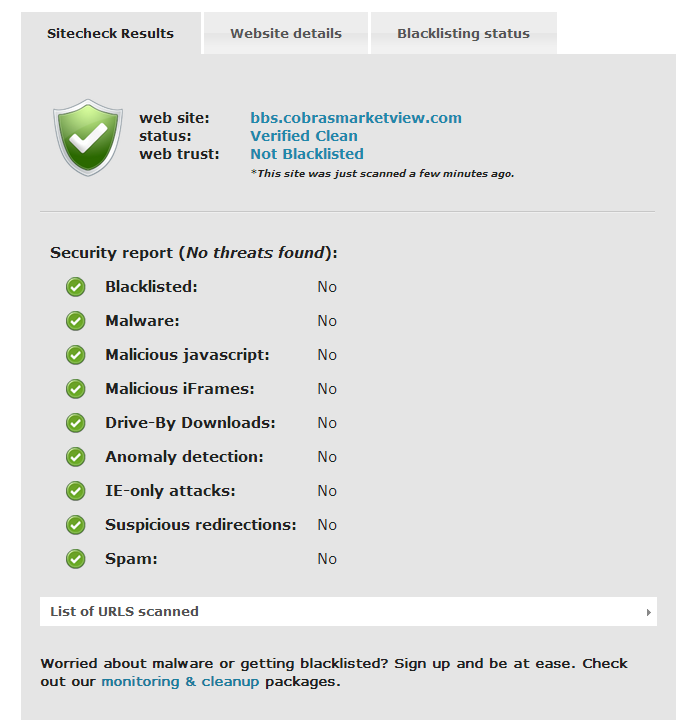Click the green shield checkmark icon

[88, 137]
